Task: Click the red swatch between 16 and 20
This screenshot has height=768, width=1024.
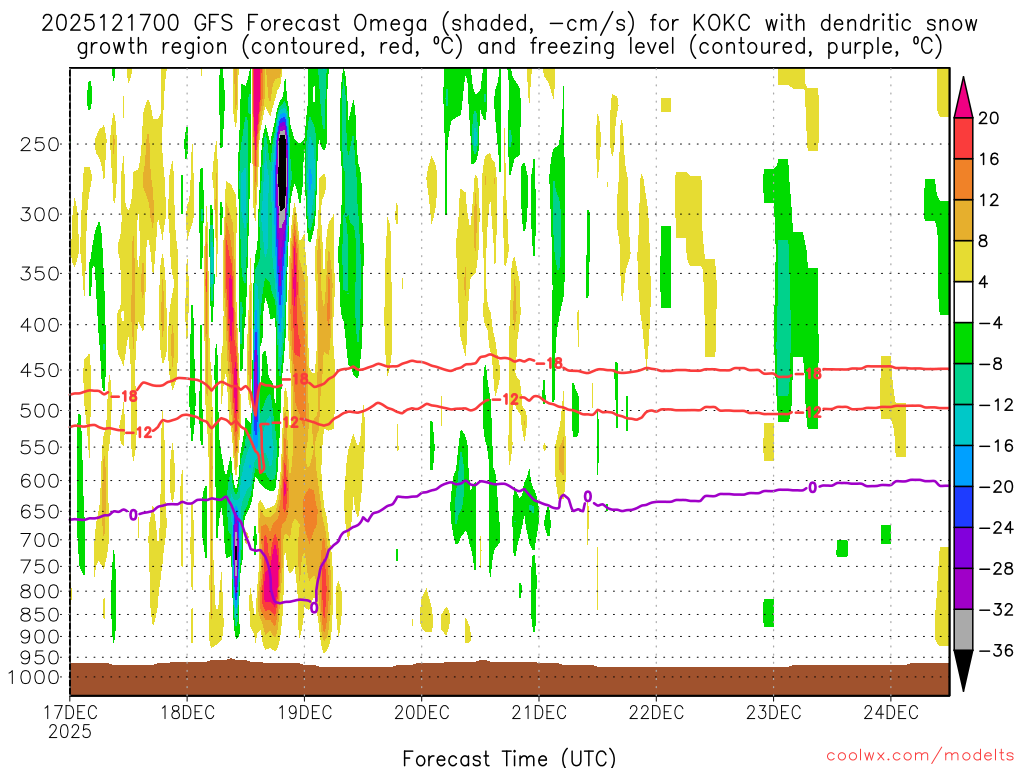Action: coord(963,138)
